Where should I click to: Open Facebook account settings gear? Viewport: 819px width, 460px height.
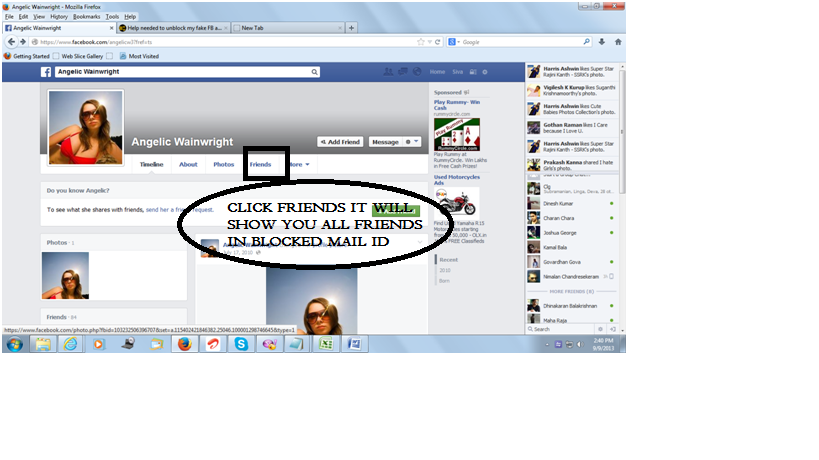[485, 72]
